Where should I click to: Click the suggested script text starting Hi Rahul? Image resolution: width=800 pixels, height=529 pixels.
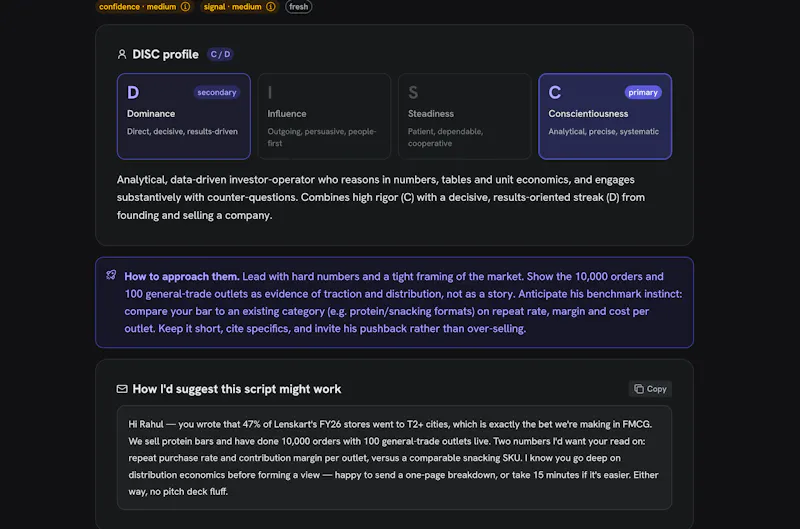pyautogui.click(x=394, y=458)
